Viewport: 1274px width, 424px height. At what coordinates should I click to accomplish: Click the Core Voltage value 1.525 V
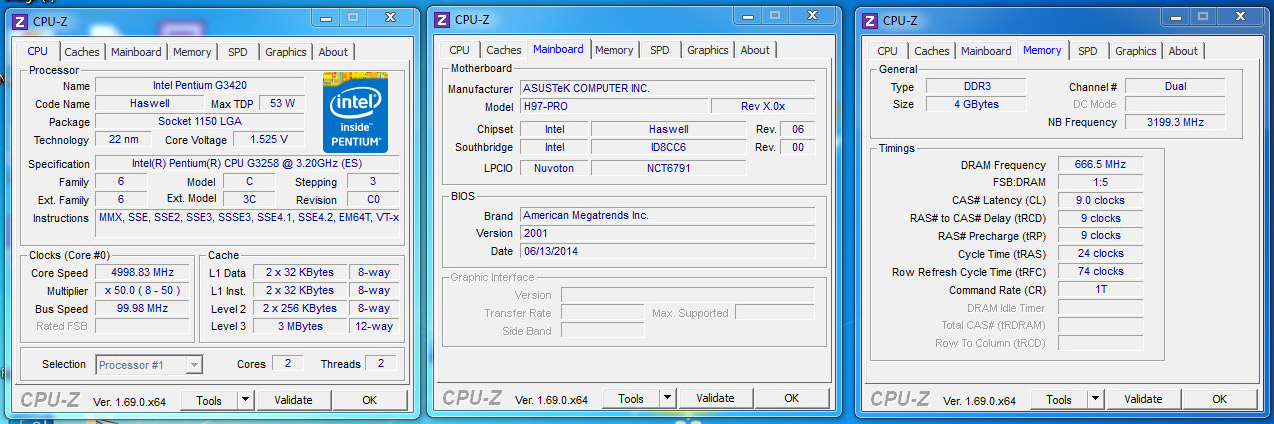click(261, 140)
